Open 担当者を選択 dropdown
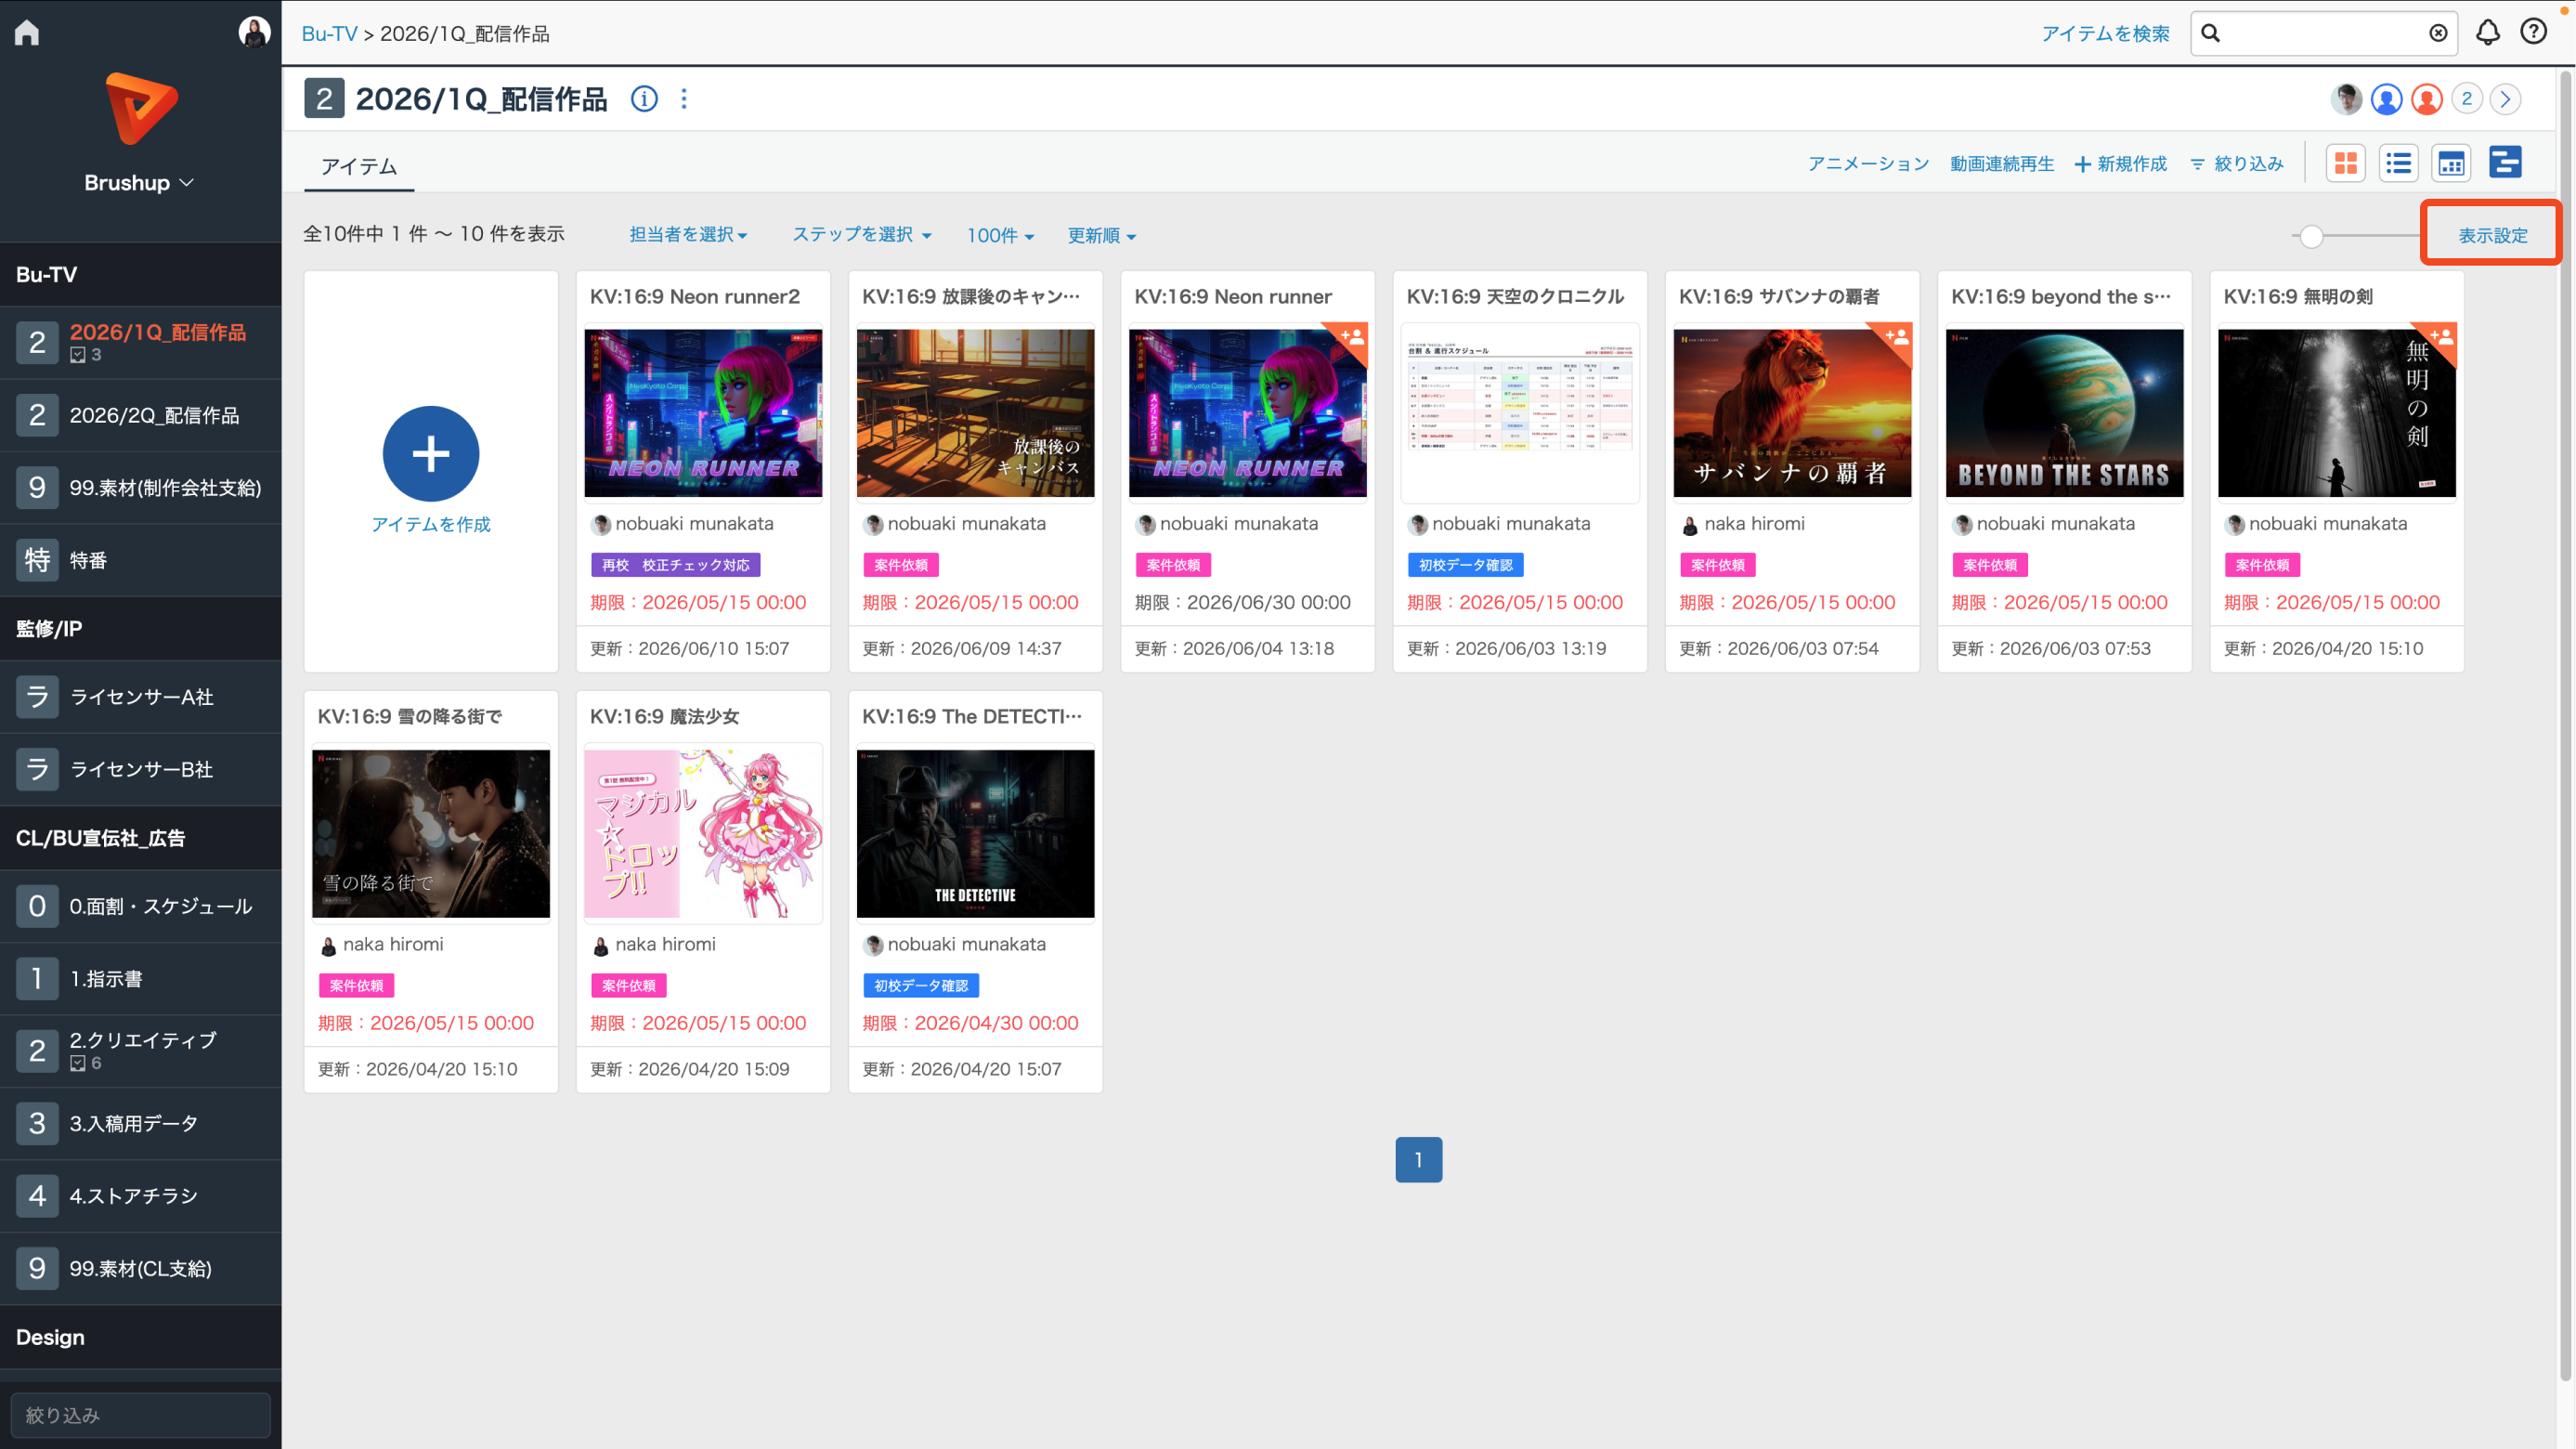The height and width of the screenshot is (1449, 2576). click(688, 235)
